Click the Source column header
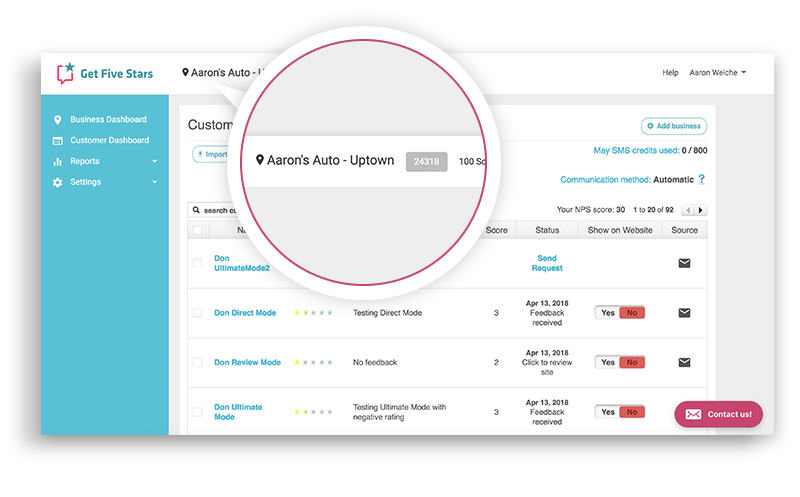Screen dimensions: 800x497 (x=684, y=230)
